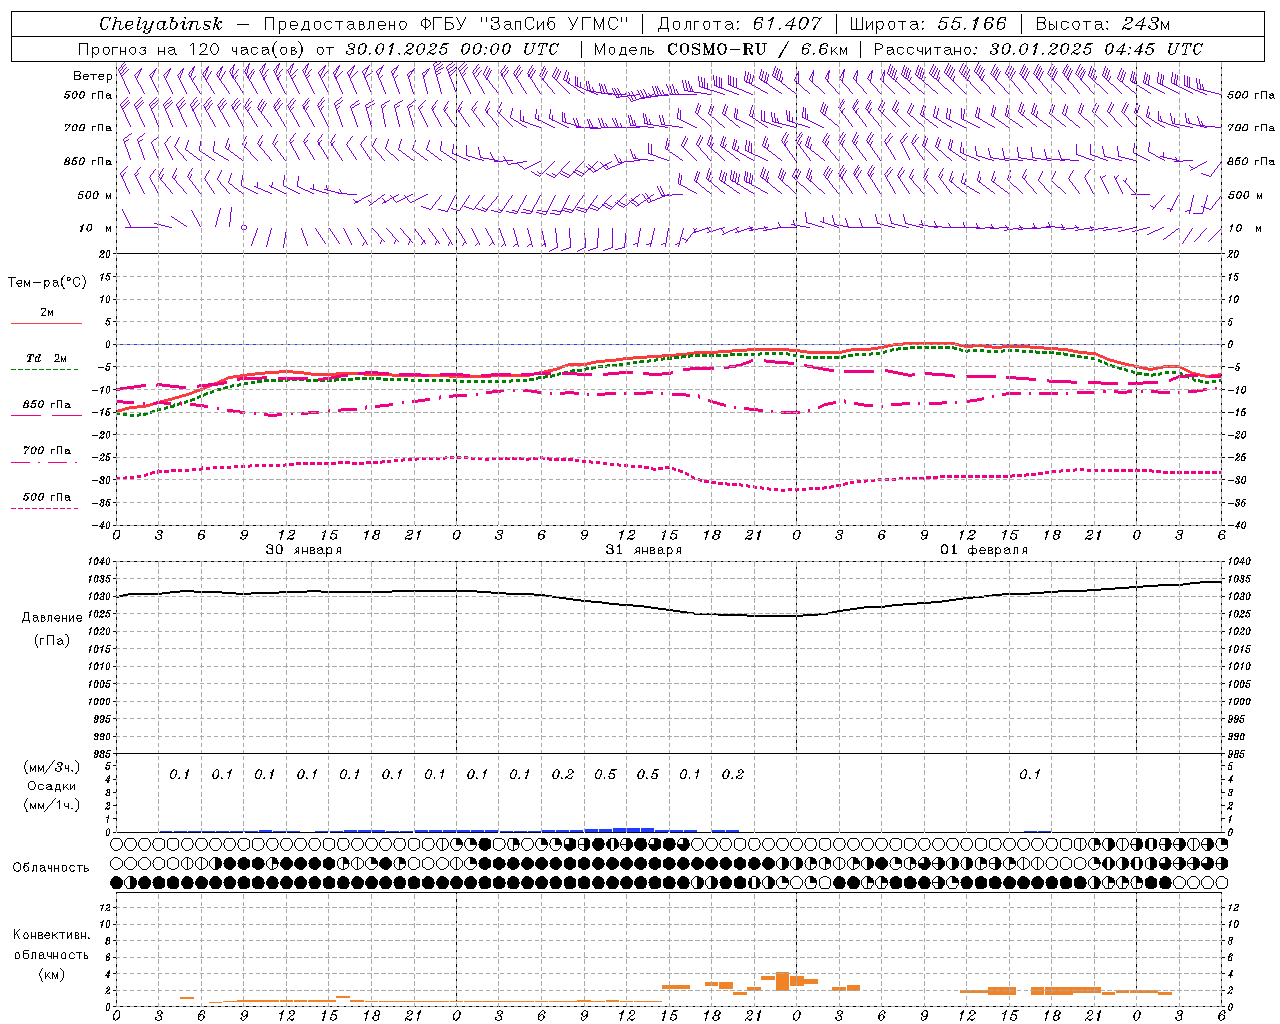The width and height of the screenshot is (1280, 1024).
Task: Click the Широта: 55.166 latitude value
Action: click(x=927, y=24)
